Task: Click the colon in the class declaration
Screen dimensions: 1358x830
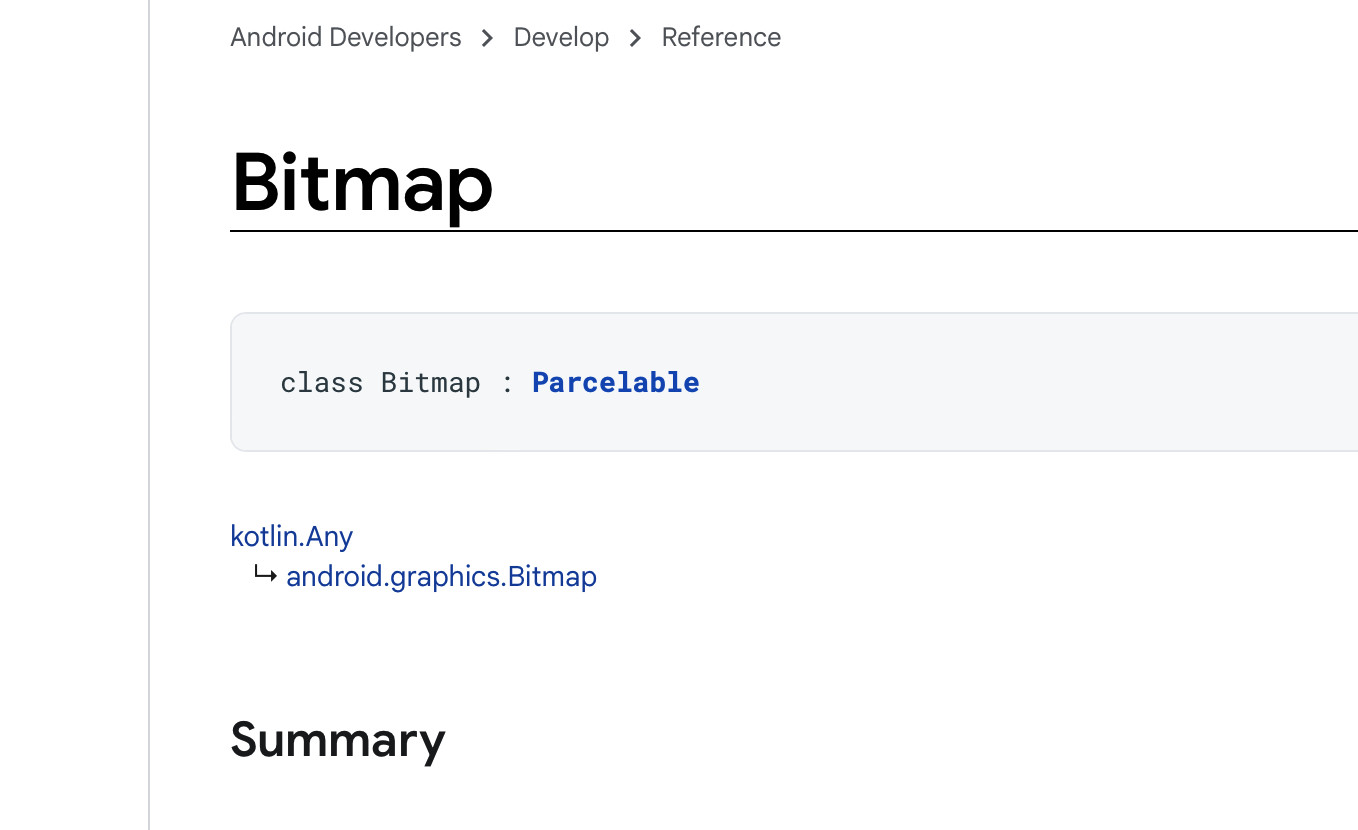Action: [x=507, y=383]
